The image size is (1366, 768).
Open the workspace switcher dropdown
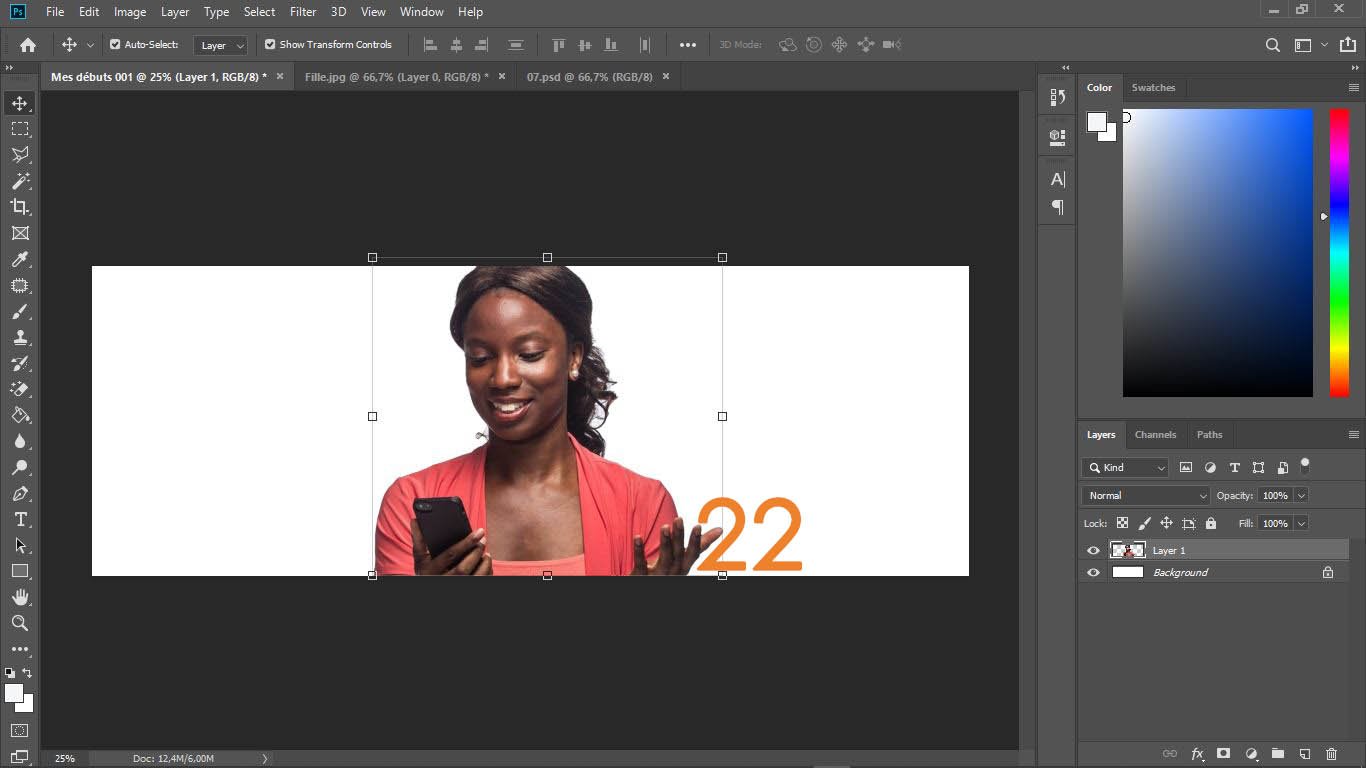point(1310,45)
